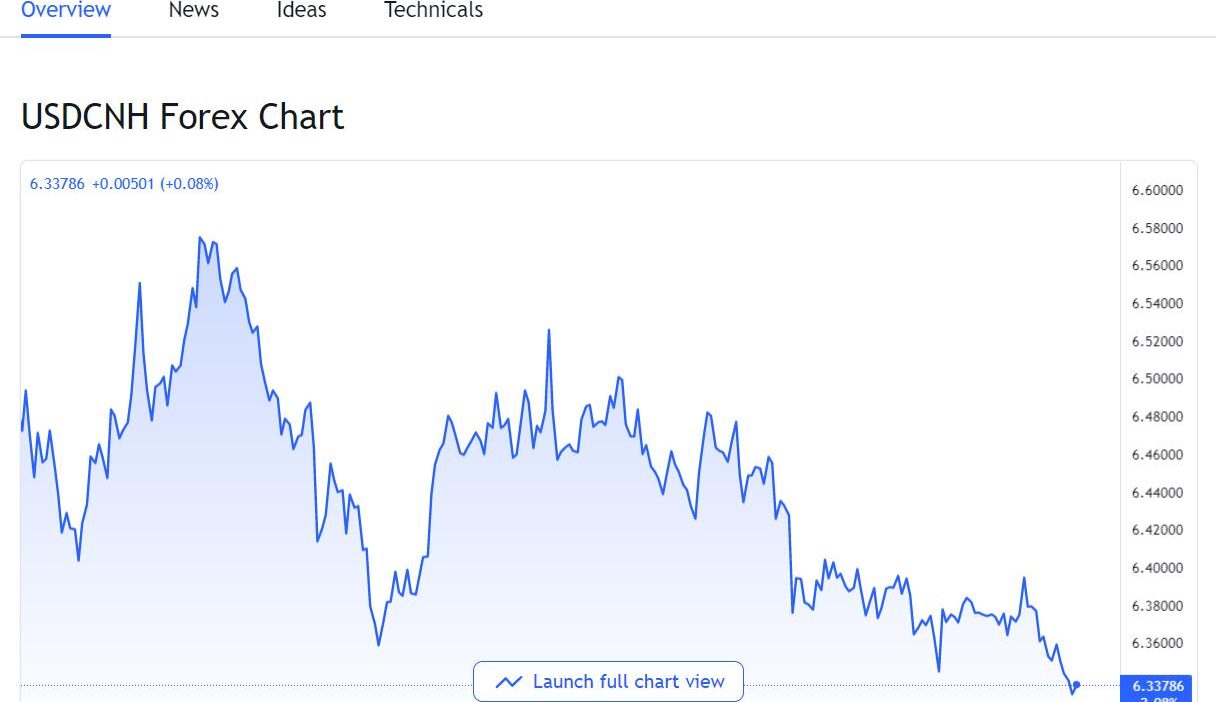Viewport: 1216px width, 702px height.
Task: Launch full chart view
Action: tap(608, 682)
